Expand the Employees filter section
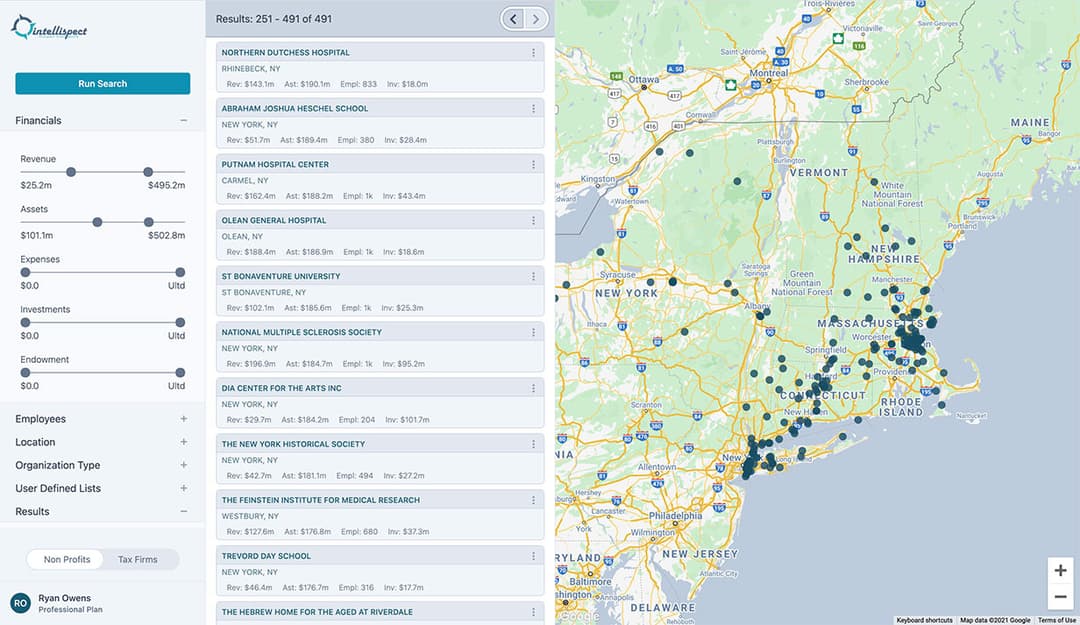This screenshot has height=625, width=1080. click(183, 419)
